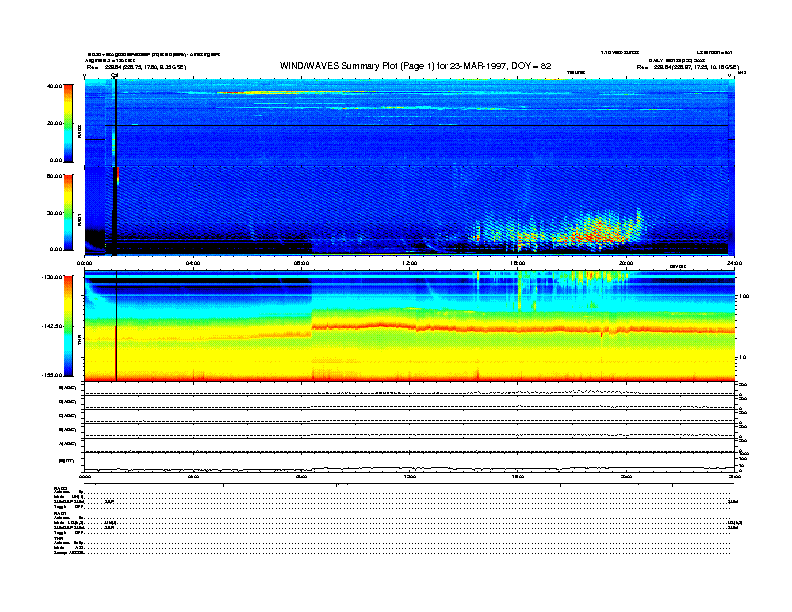Click the rotated RAD1 axis label
The image size is (792, 612).
(79, 219)
